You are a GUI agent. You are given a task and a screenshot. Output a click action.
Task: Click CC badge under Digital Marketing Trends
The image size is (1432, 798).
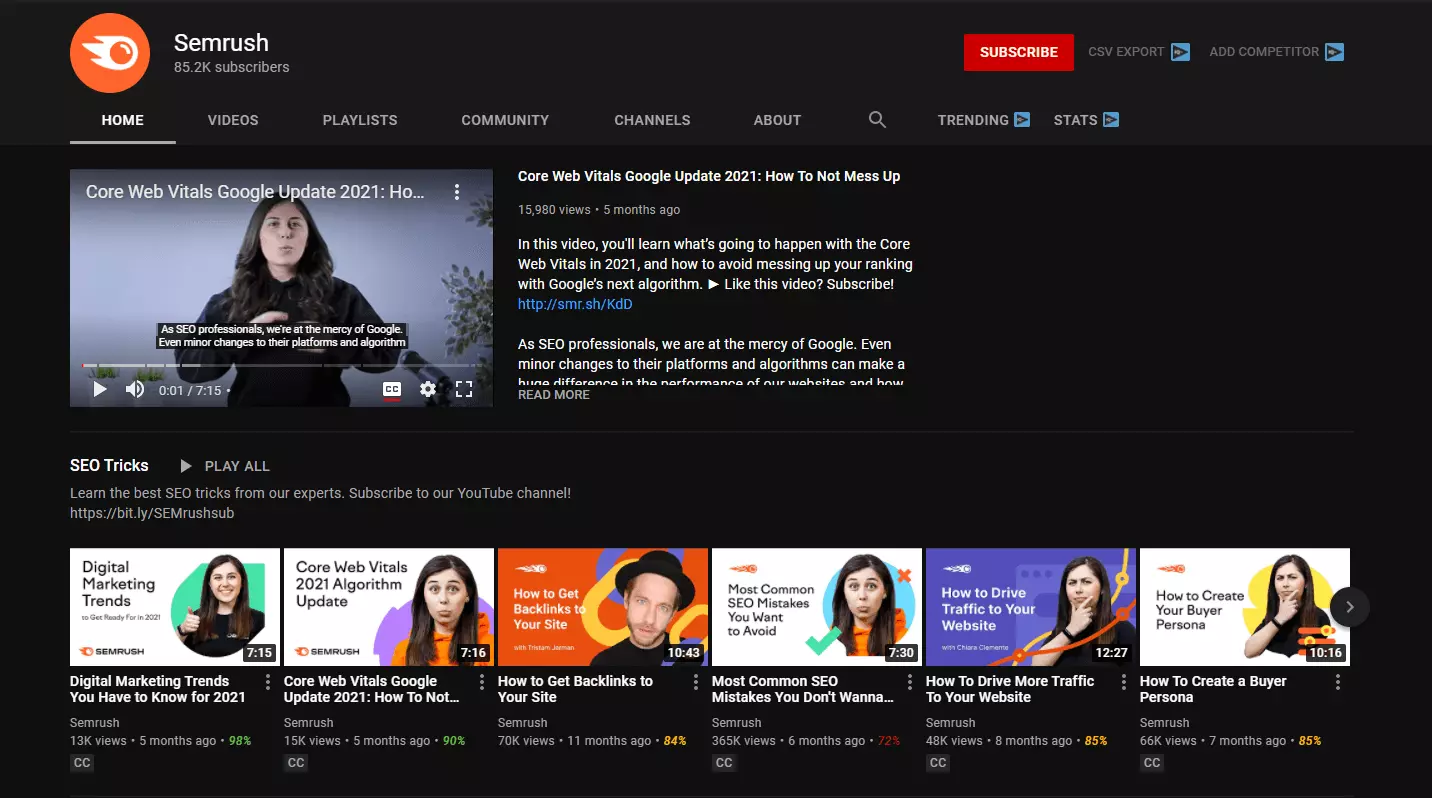[x=82, y=763]
